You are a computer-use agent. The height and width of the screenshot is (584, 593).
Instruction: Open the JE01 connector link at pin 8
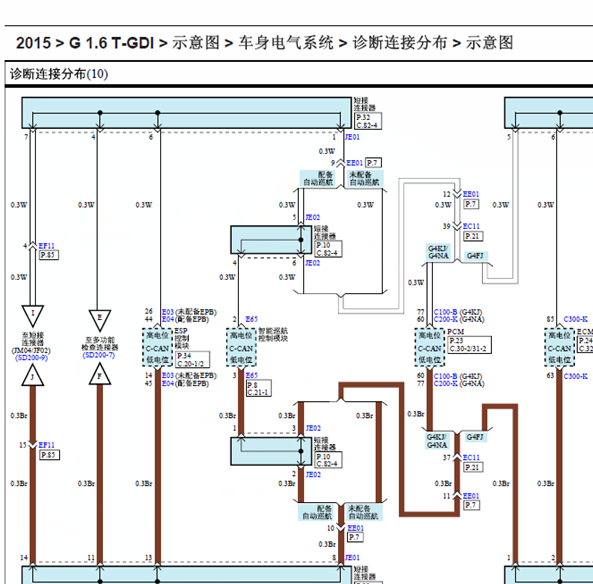point(352,558)
